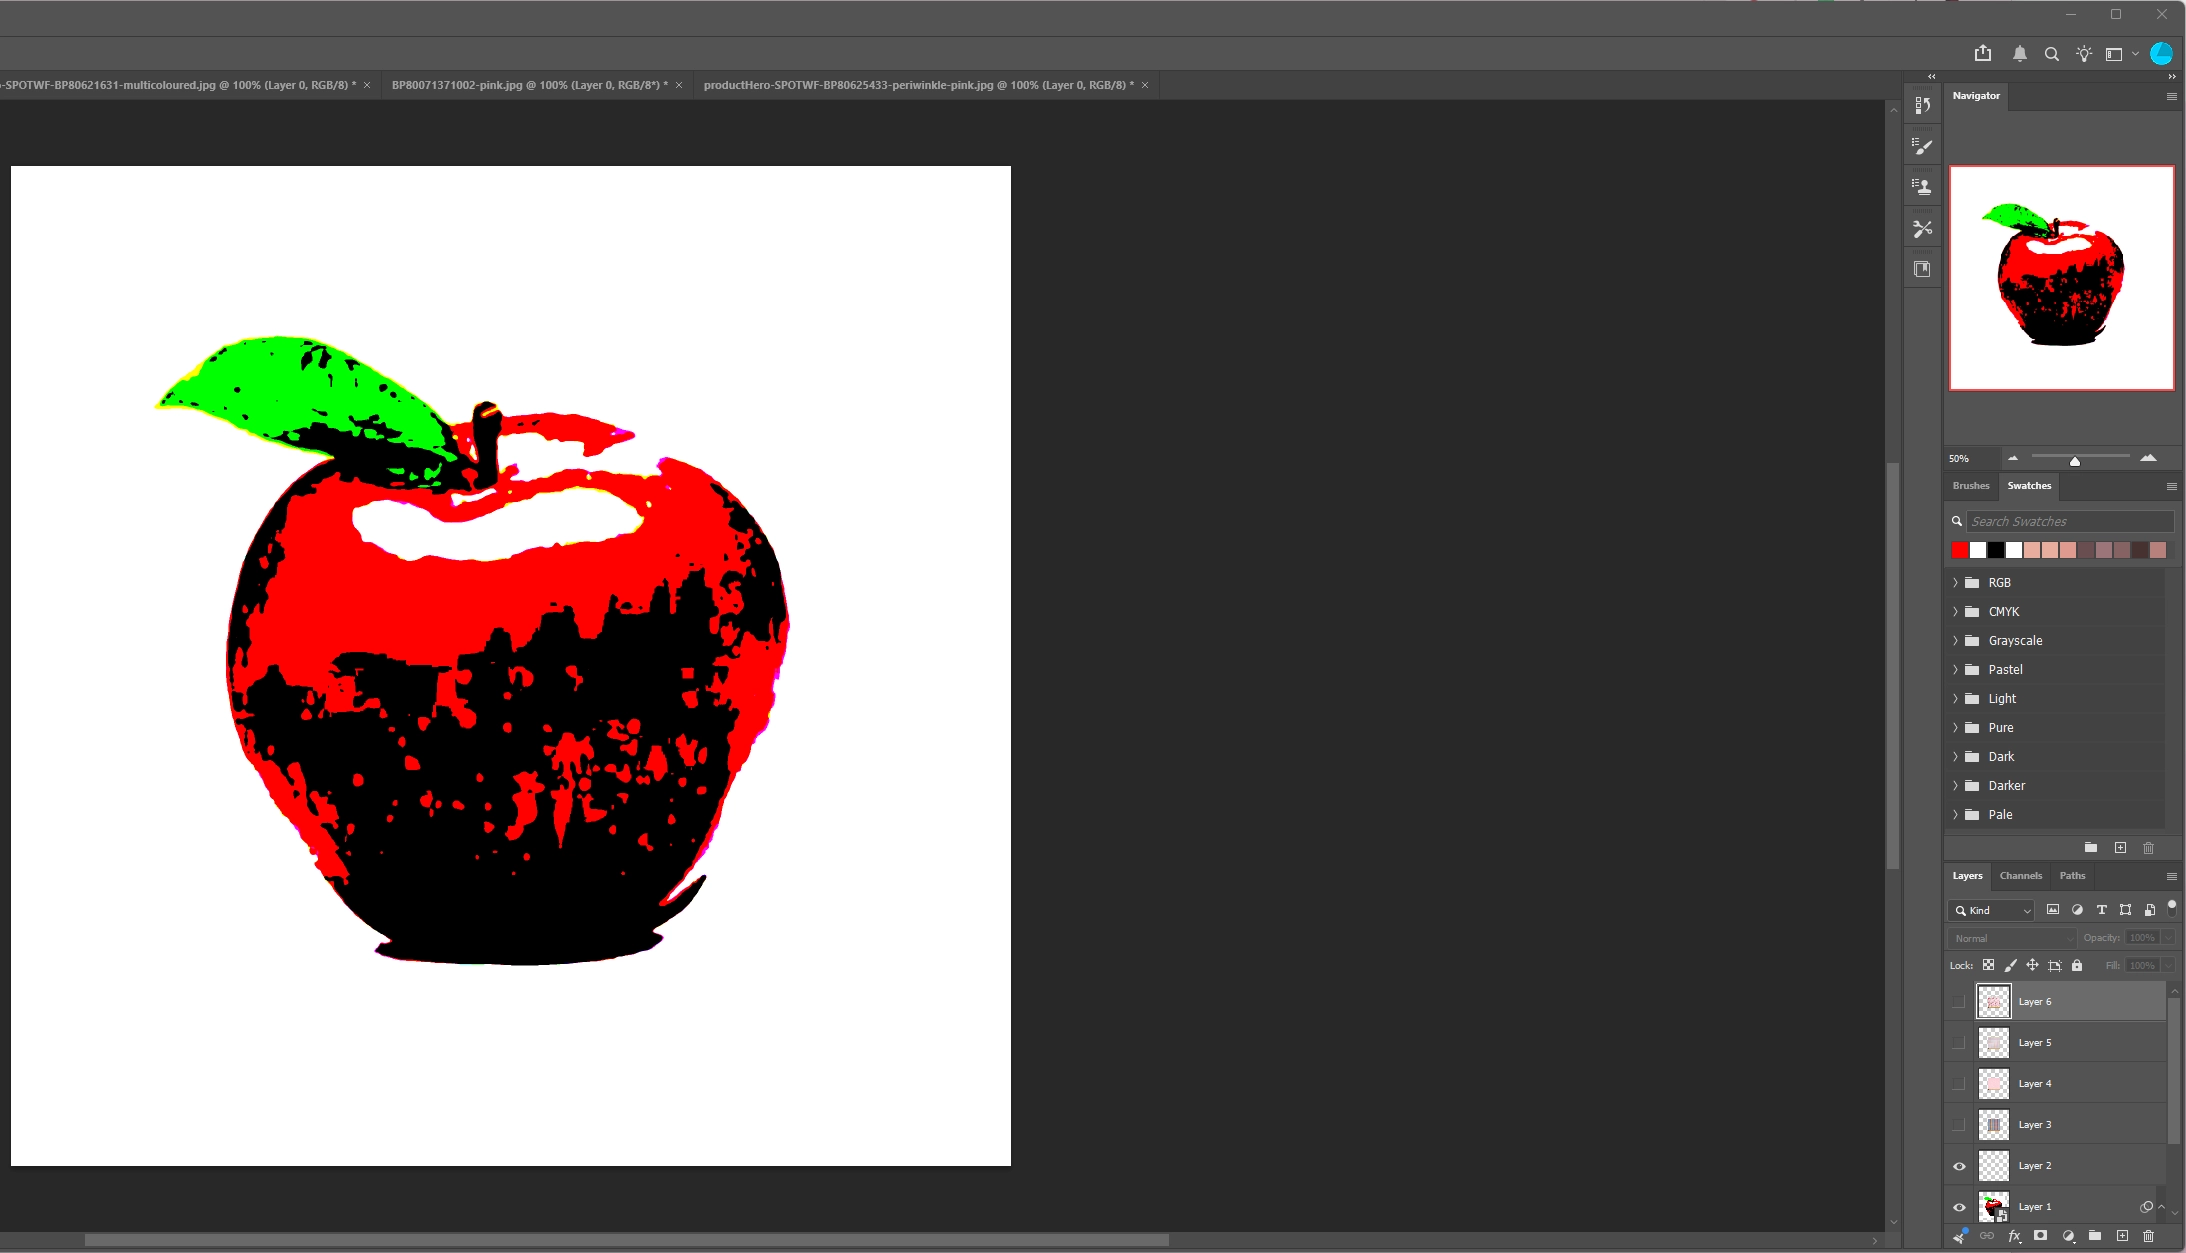This screenshot has width=2186, height=1253.
Task: Expand the Pure swatch folder
Action: pos(1956,727)
